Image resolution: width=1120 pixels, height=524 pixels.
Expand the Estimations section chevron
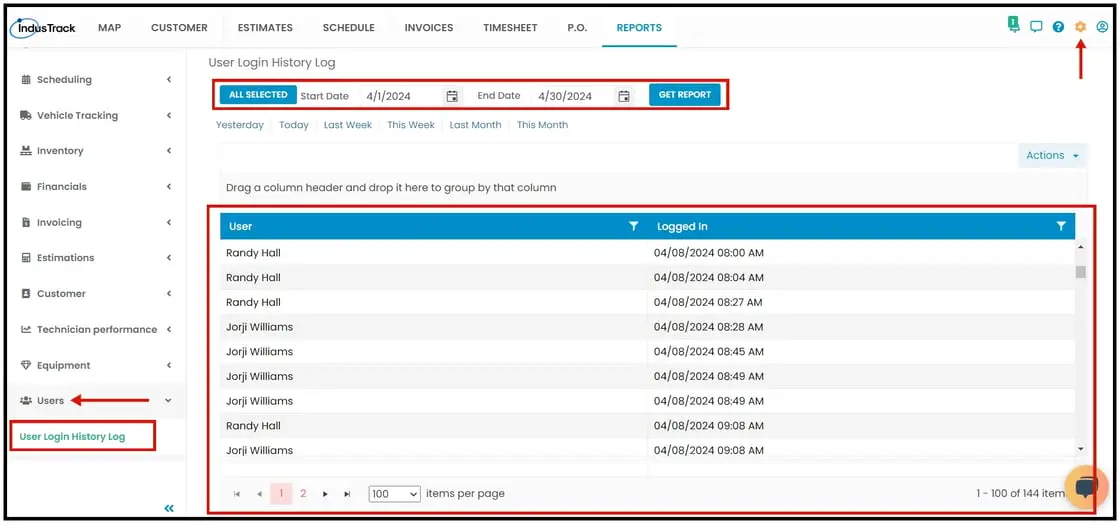click(x=169, y=258)
